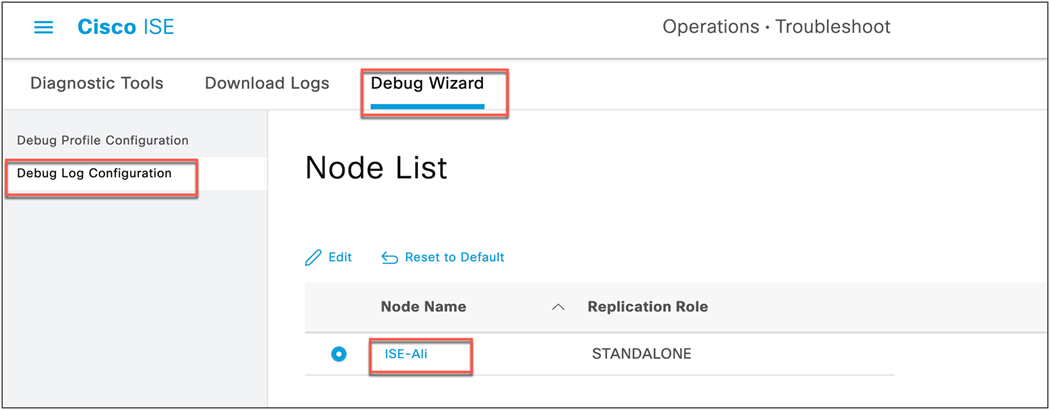
Task: Click the Cisco ISE logo
Action: pos(126,27)
